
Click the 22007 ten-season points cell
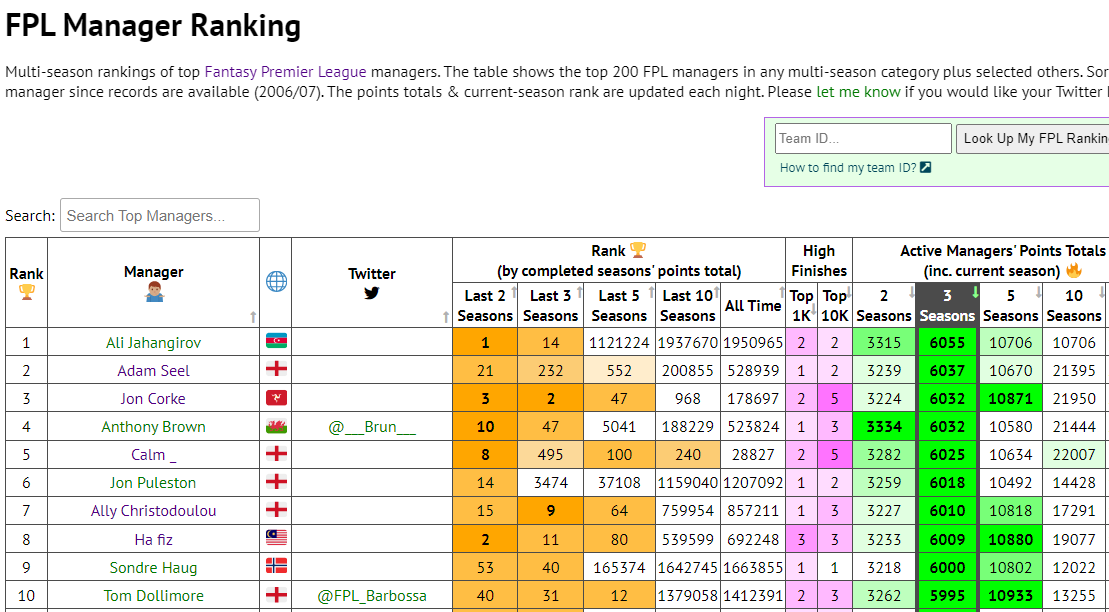click(1074, 455)
